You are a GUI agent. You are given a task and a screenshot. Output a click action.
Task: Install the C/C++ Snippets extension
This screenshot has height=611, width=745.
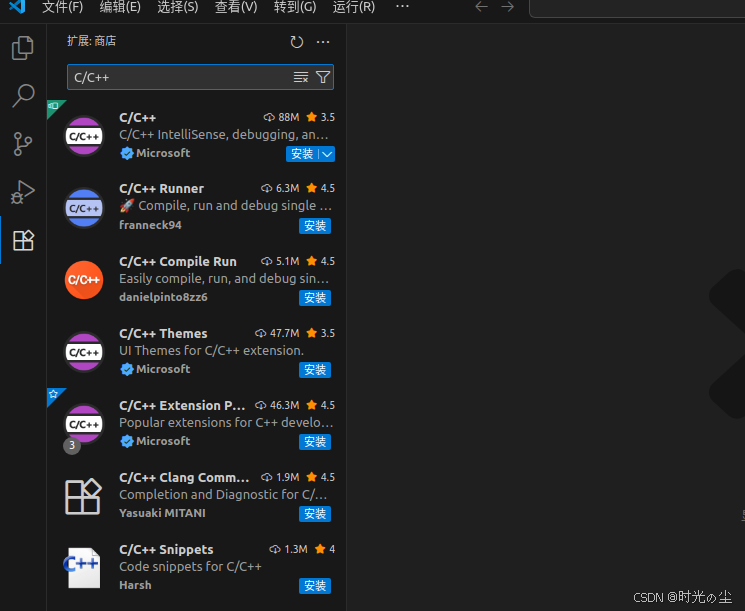(315, 586)
